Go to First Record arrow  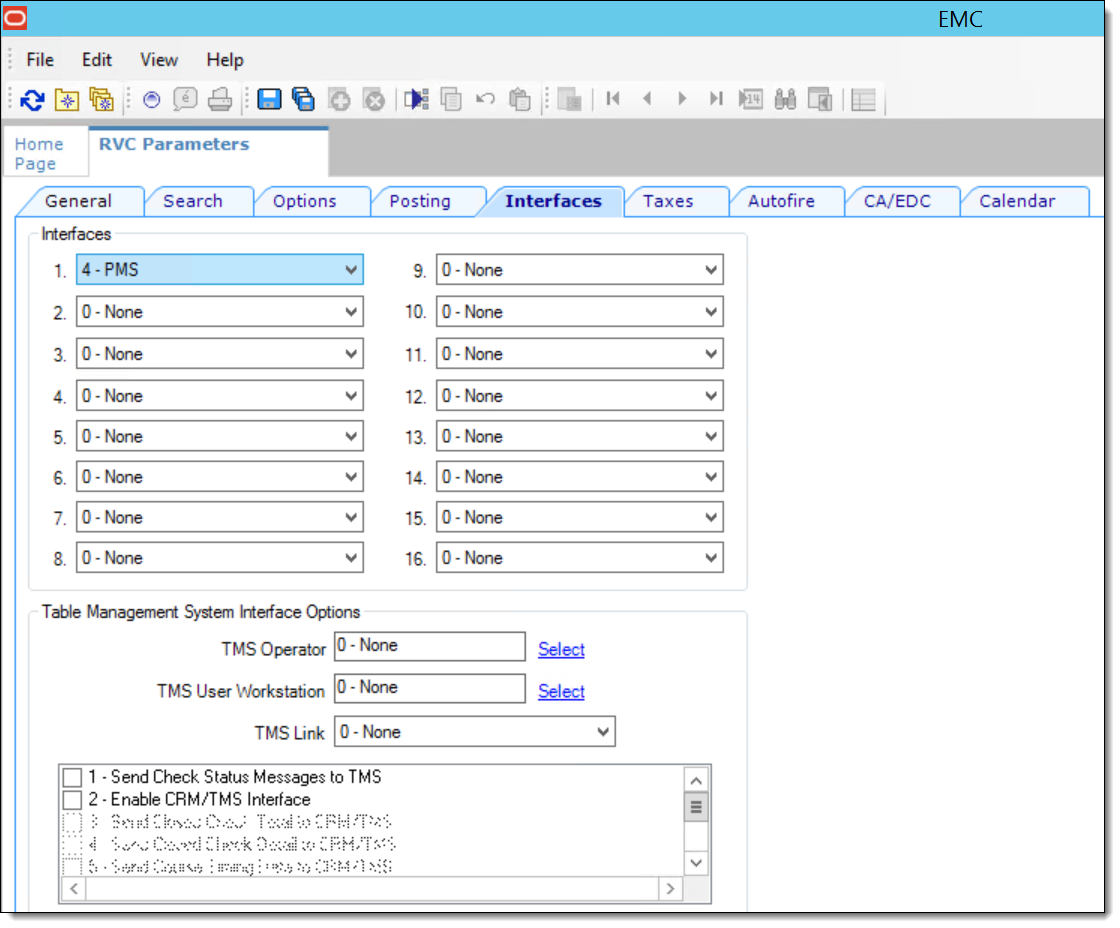click(613, 99)
